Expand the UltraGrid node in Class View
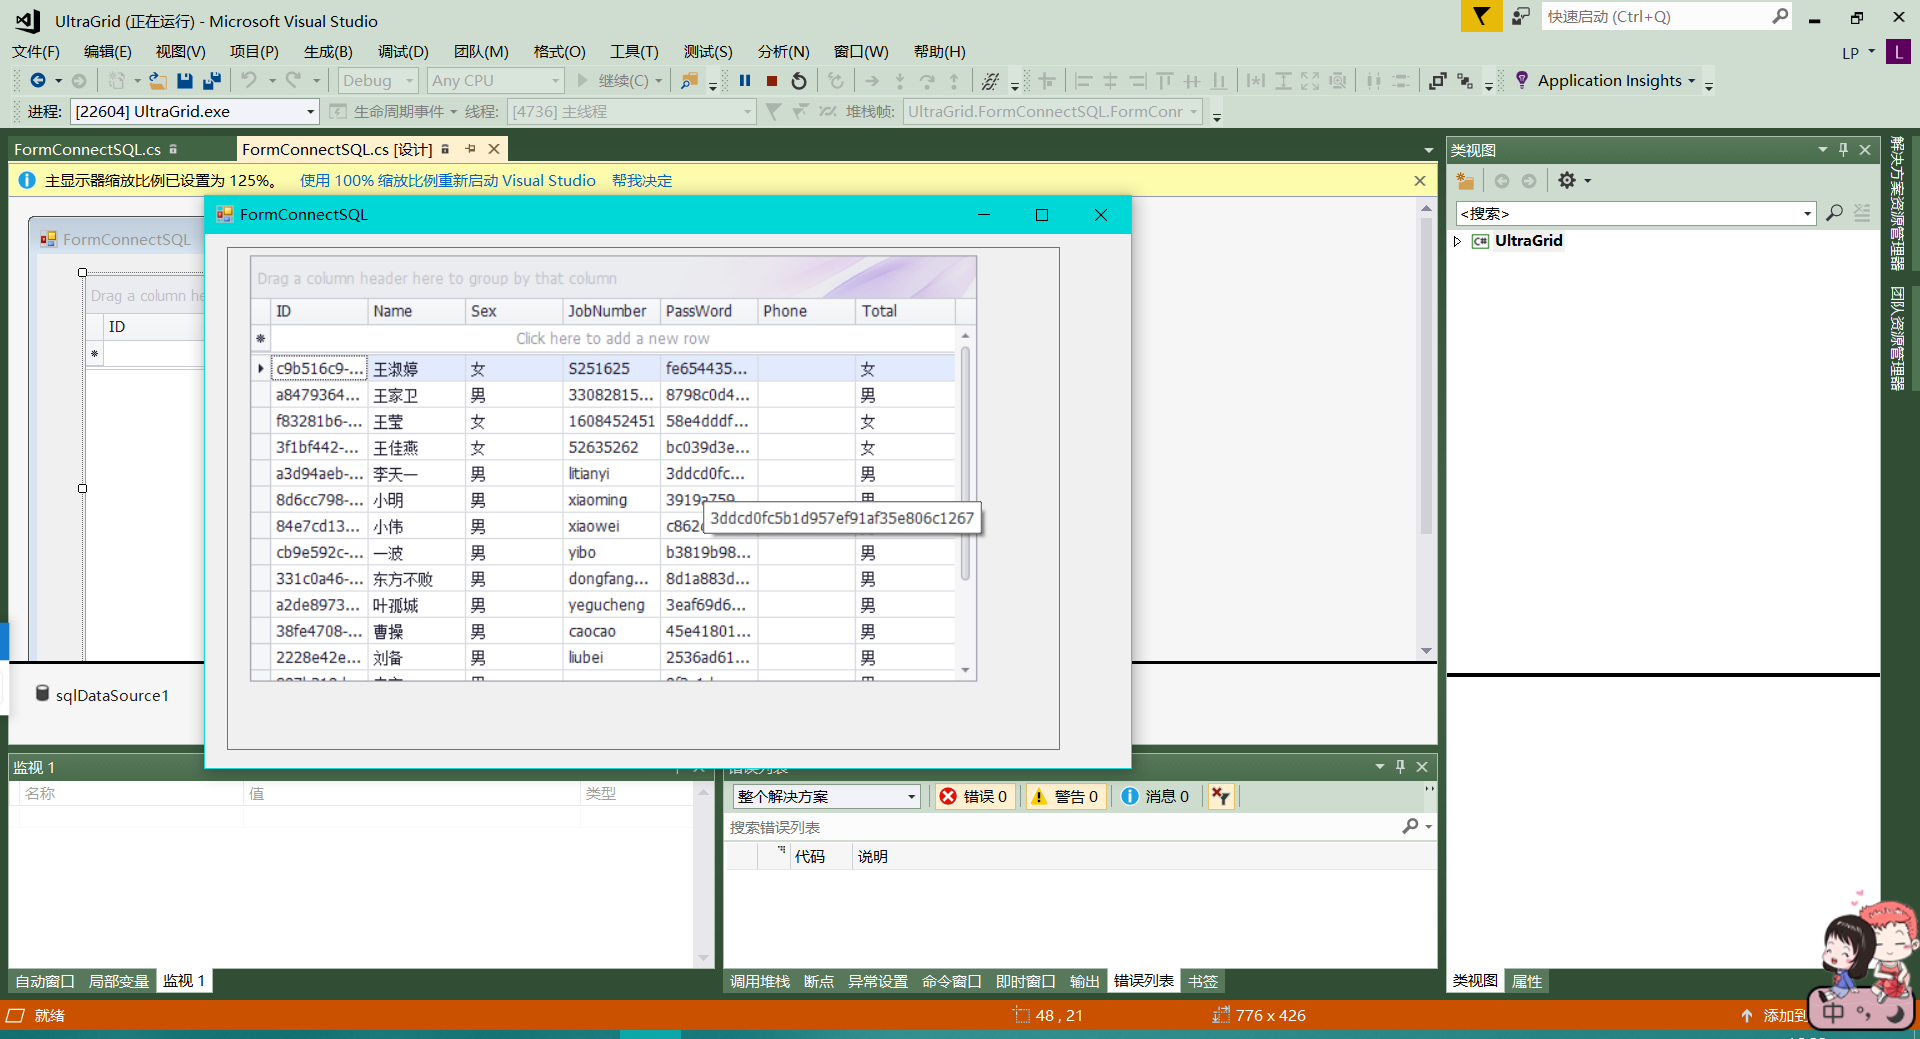Screen dimensions: 1920x1039 click(1458, 241)
